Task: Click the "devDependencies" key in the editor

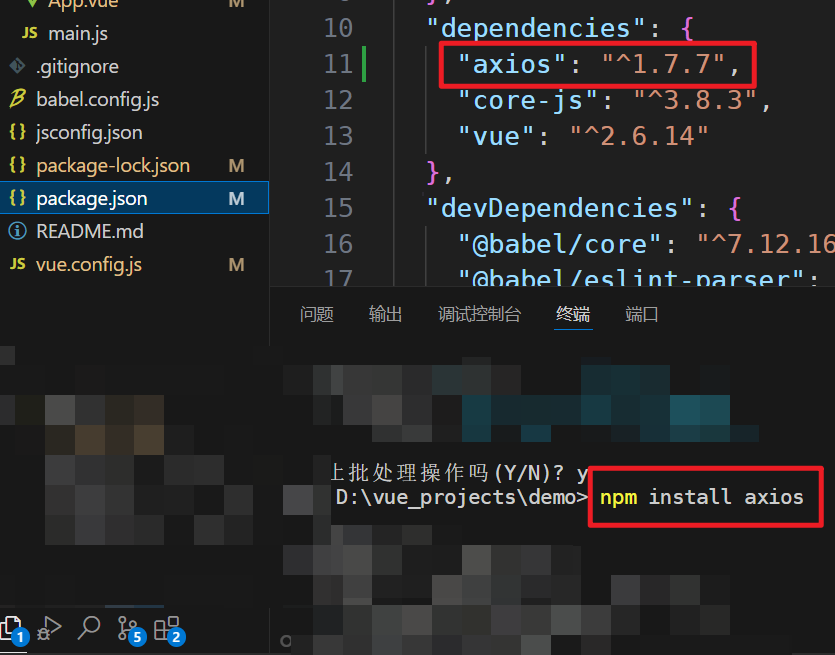Action: tap(560, 208)
